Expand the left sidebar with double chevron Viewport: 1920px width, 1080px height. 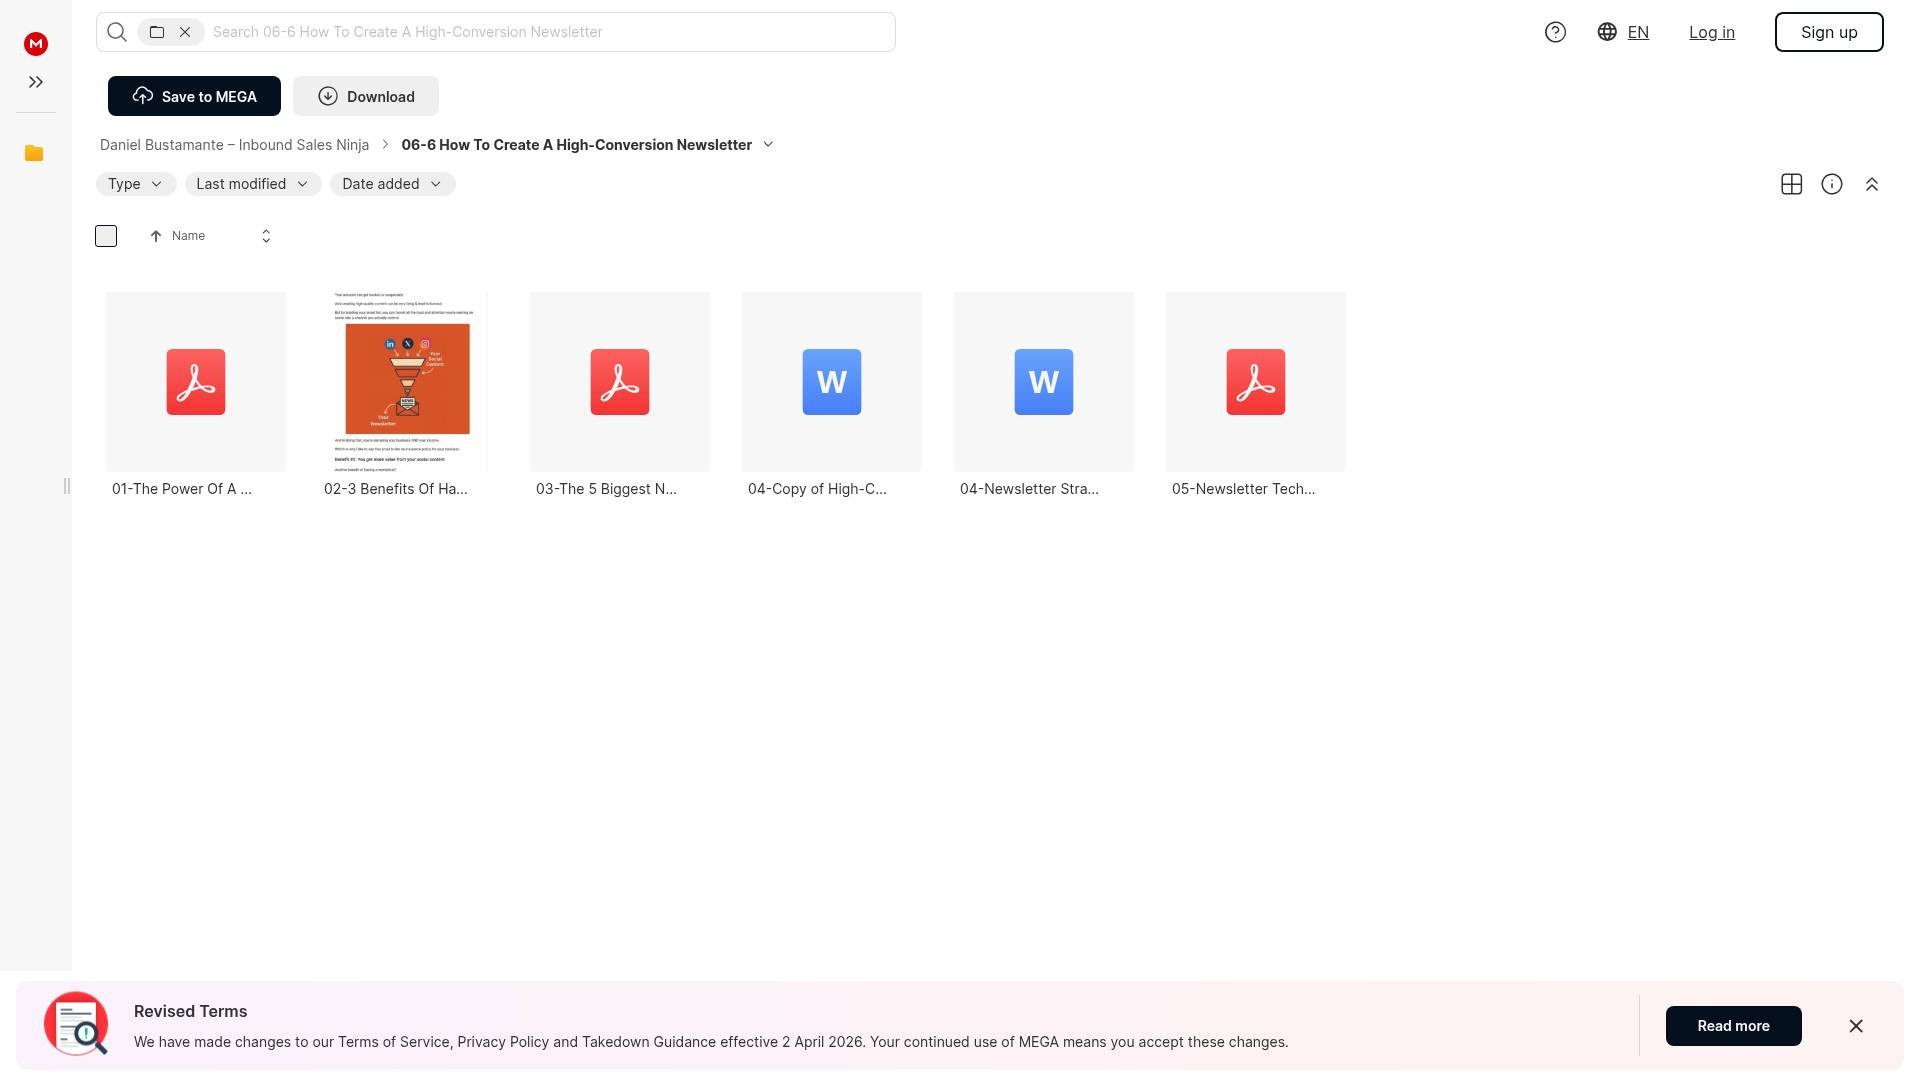tap(36, 82)
